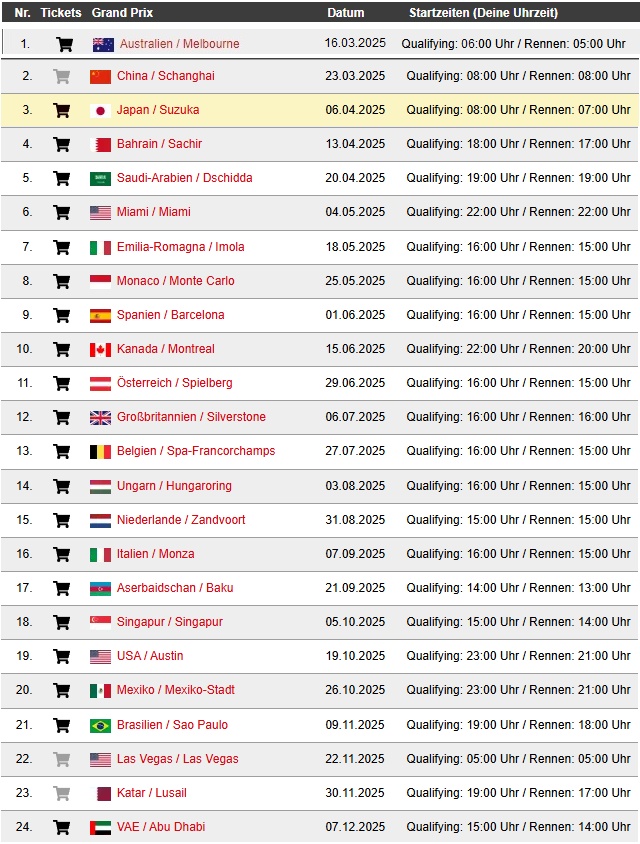Screen dimensions: 640x844
Task: Open the Katar / Lusail link
Action: pos(151,793)
